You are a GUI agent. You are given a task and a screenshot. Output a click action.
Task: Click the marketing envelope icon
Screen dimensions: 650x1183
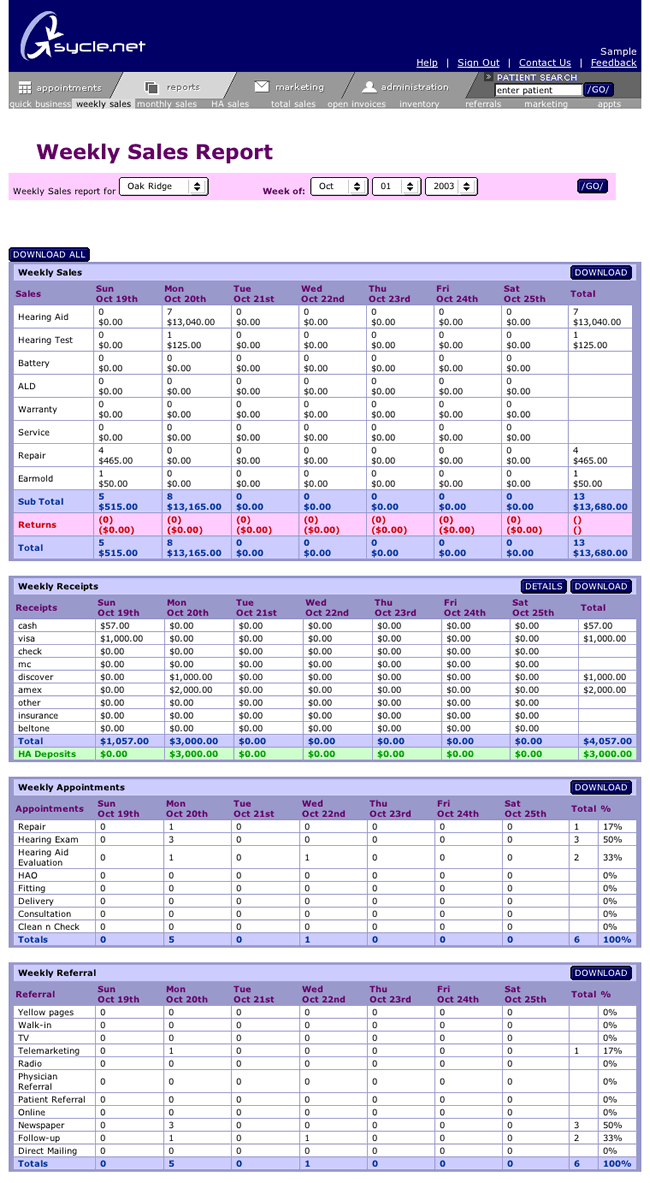[261, 87]
